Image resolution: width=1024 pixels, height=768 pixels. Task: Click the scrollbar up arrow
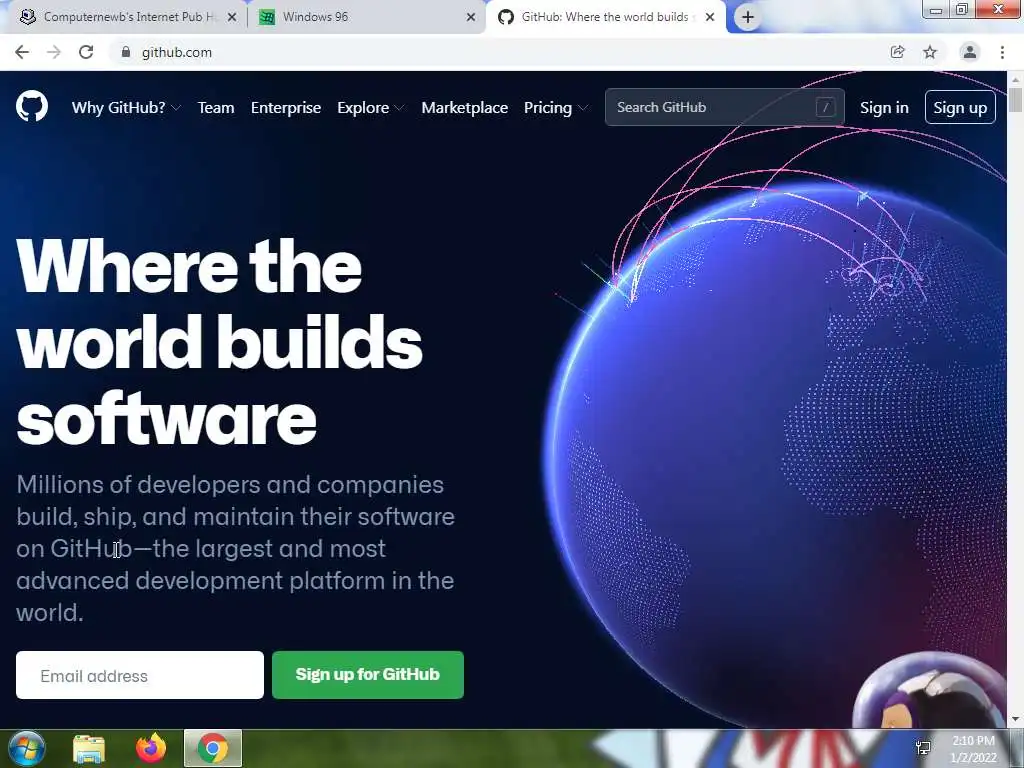coord(1015,79)
